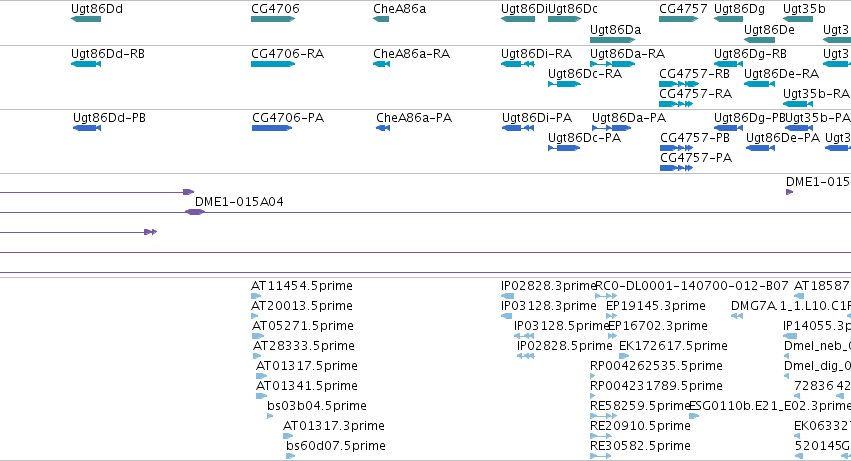Viewport: 851px width, 461px height.
Task: Click the Ugt35b gene glyph
Action: [x=798, y=19]
